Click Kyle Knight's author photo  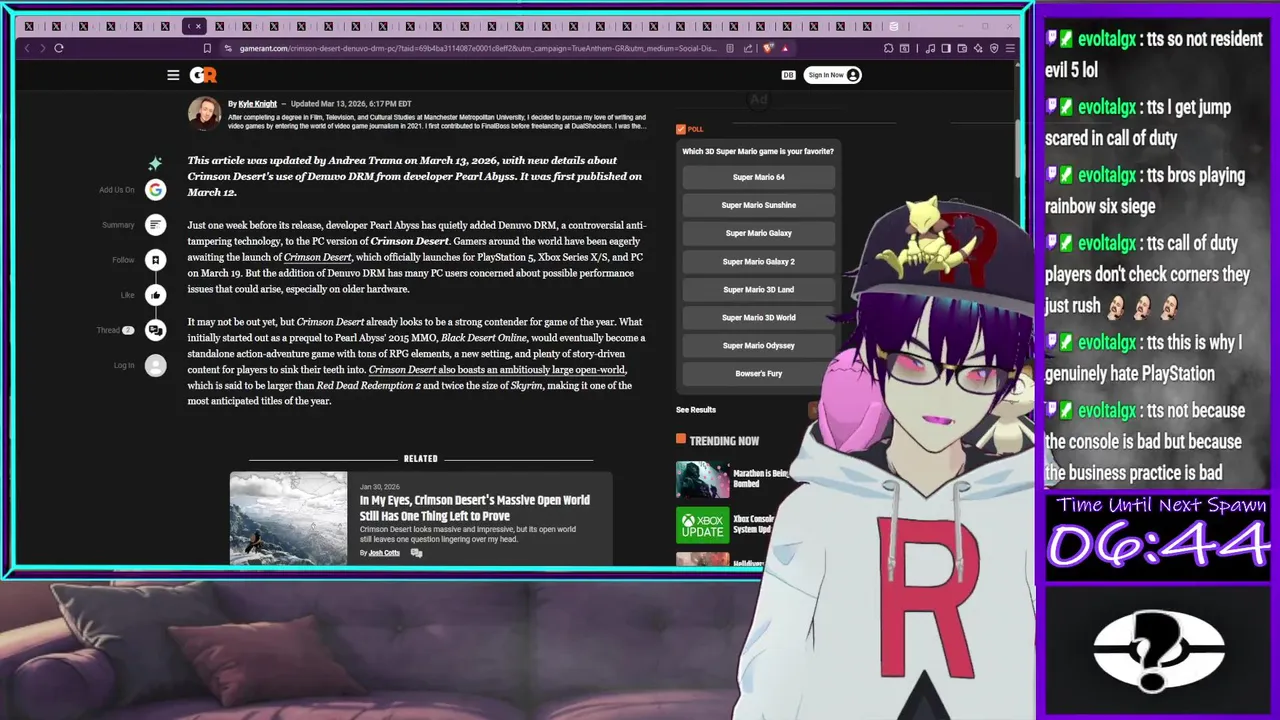point(204,114)
